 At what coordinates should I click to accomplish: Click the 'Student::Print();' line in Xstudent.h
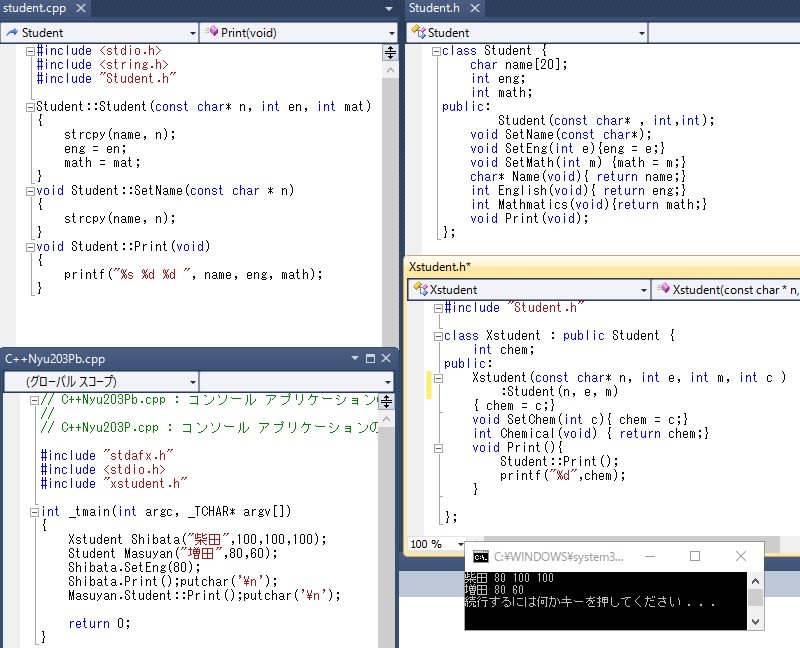(x=559, y=462)
